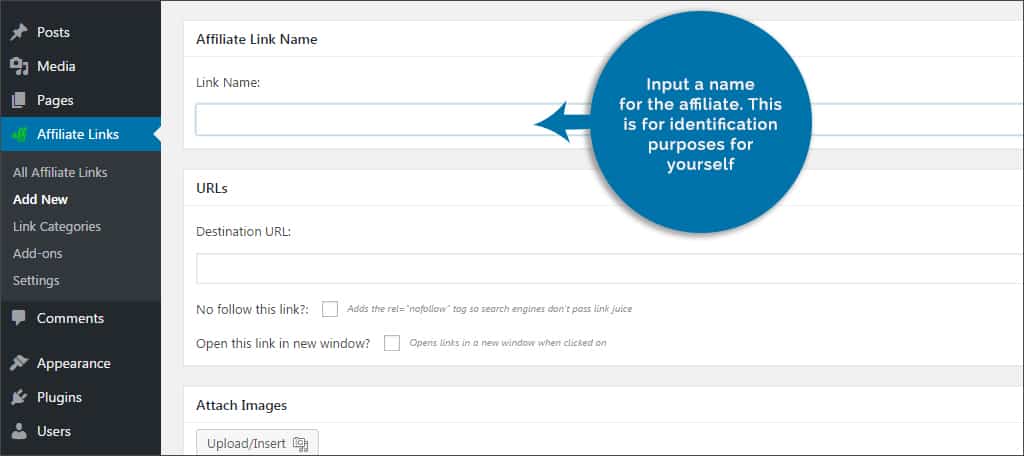Click the Comments speech bubble icon
This screenshot has width=1024, height=456.
coord(19,318)
